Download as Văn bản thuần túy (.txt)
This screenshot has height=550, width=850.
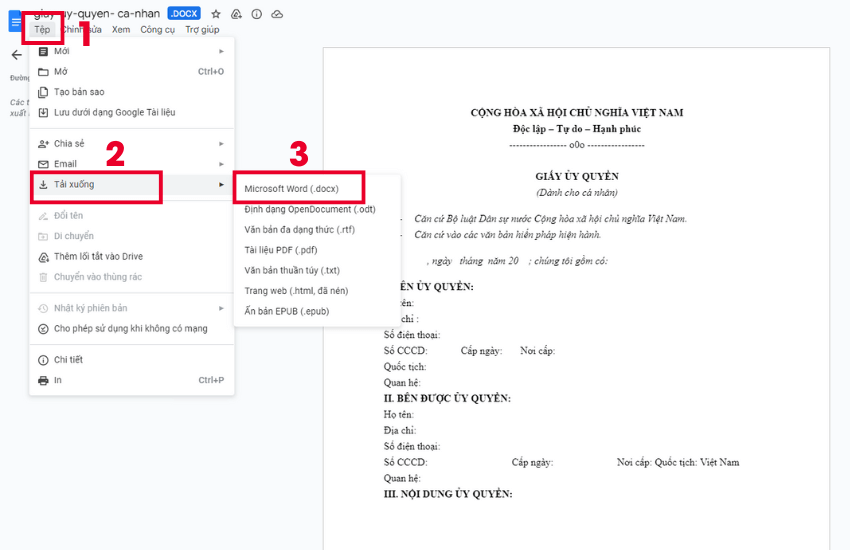click(317, 270)
